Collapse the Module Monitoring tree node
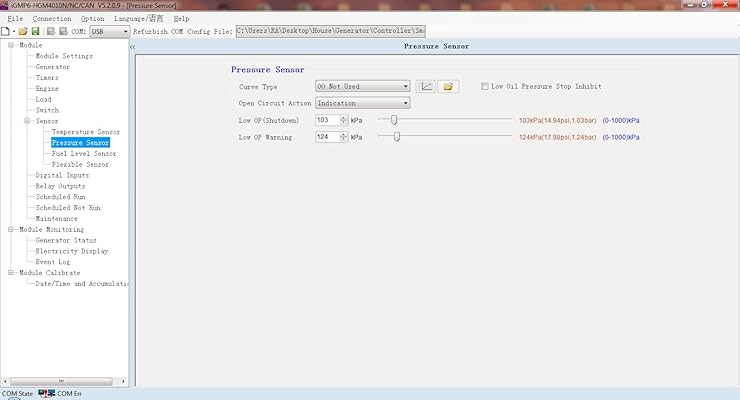 coord(11,230)
